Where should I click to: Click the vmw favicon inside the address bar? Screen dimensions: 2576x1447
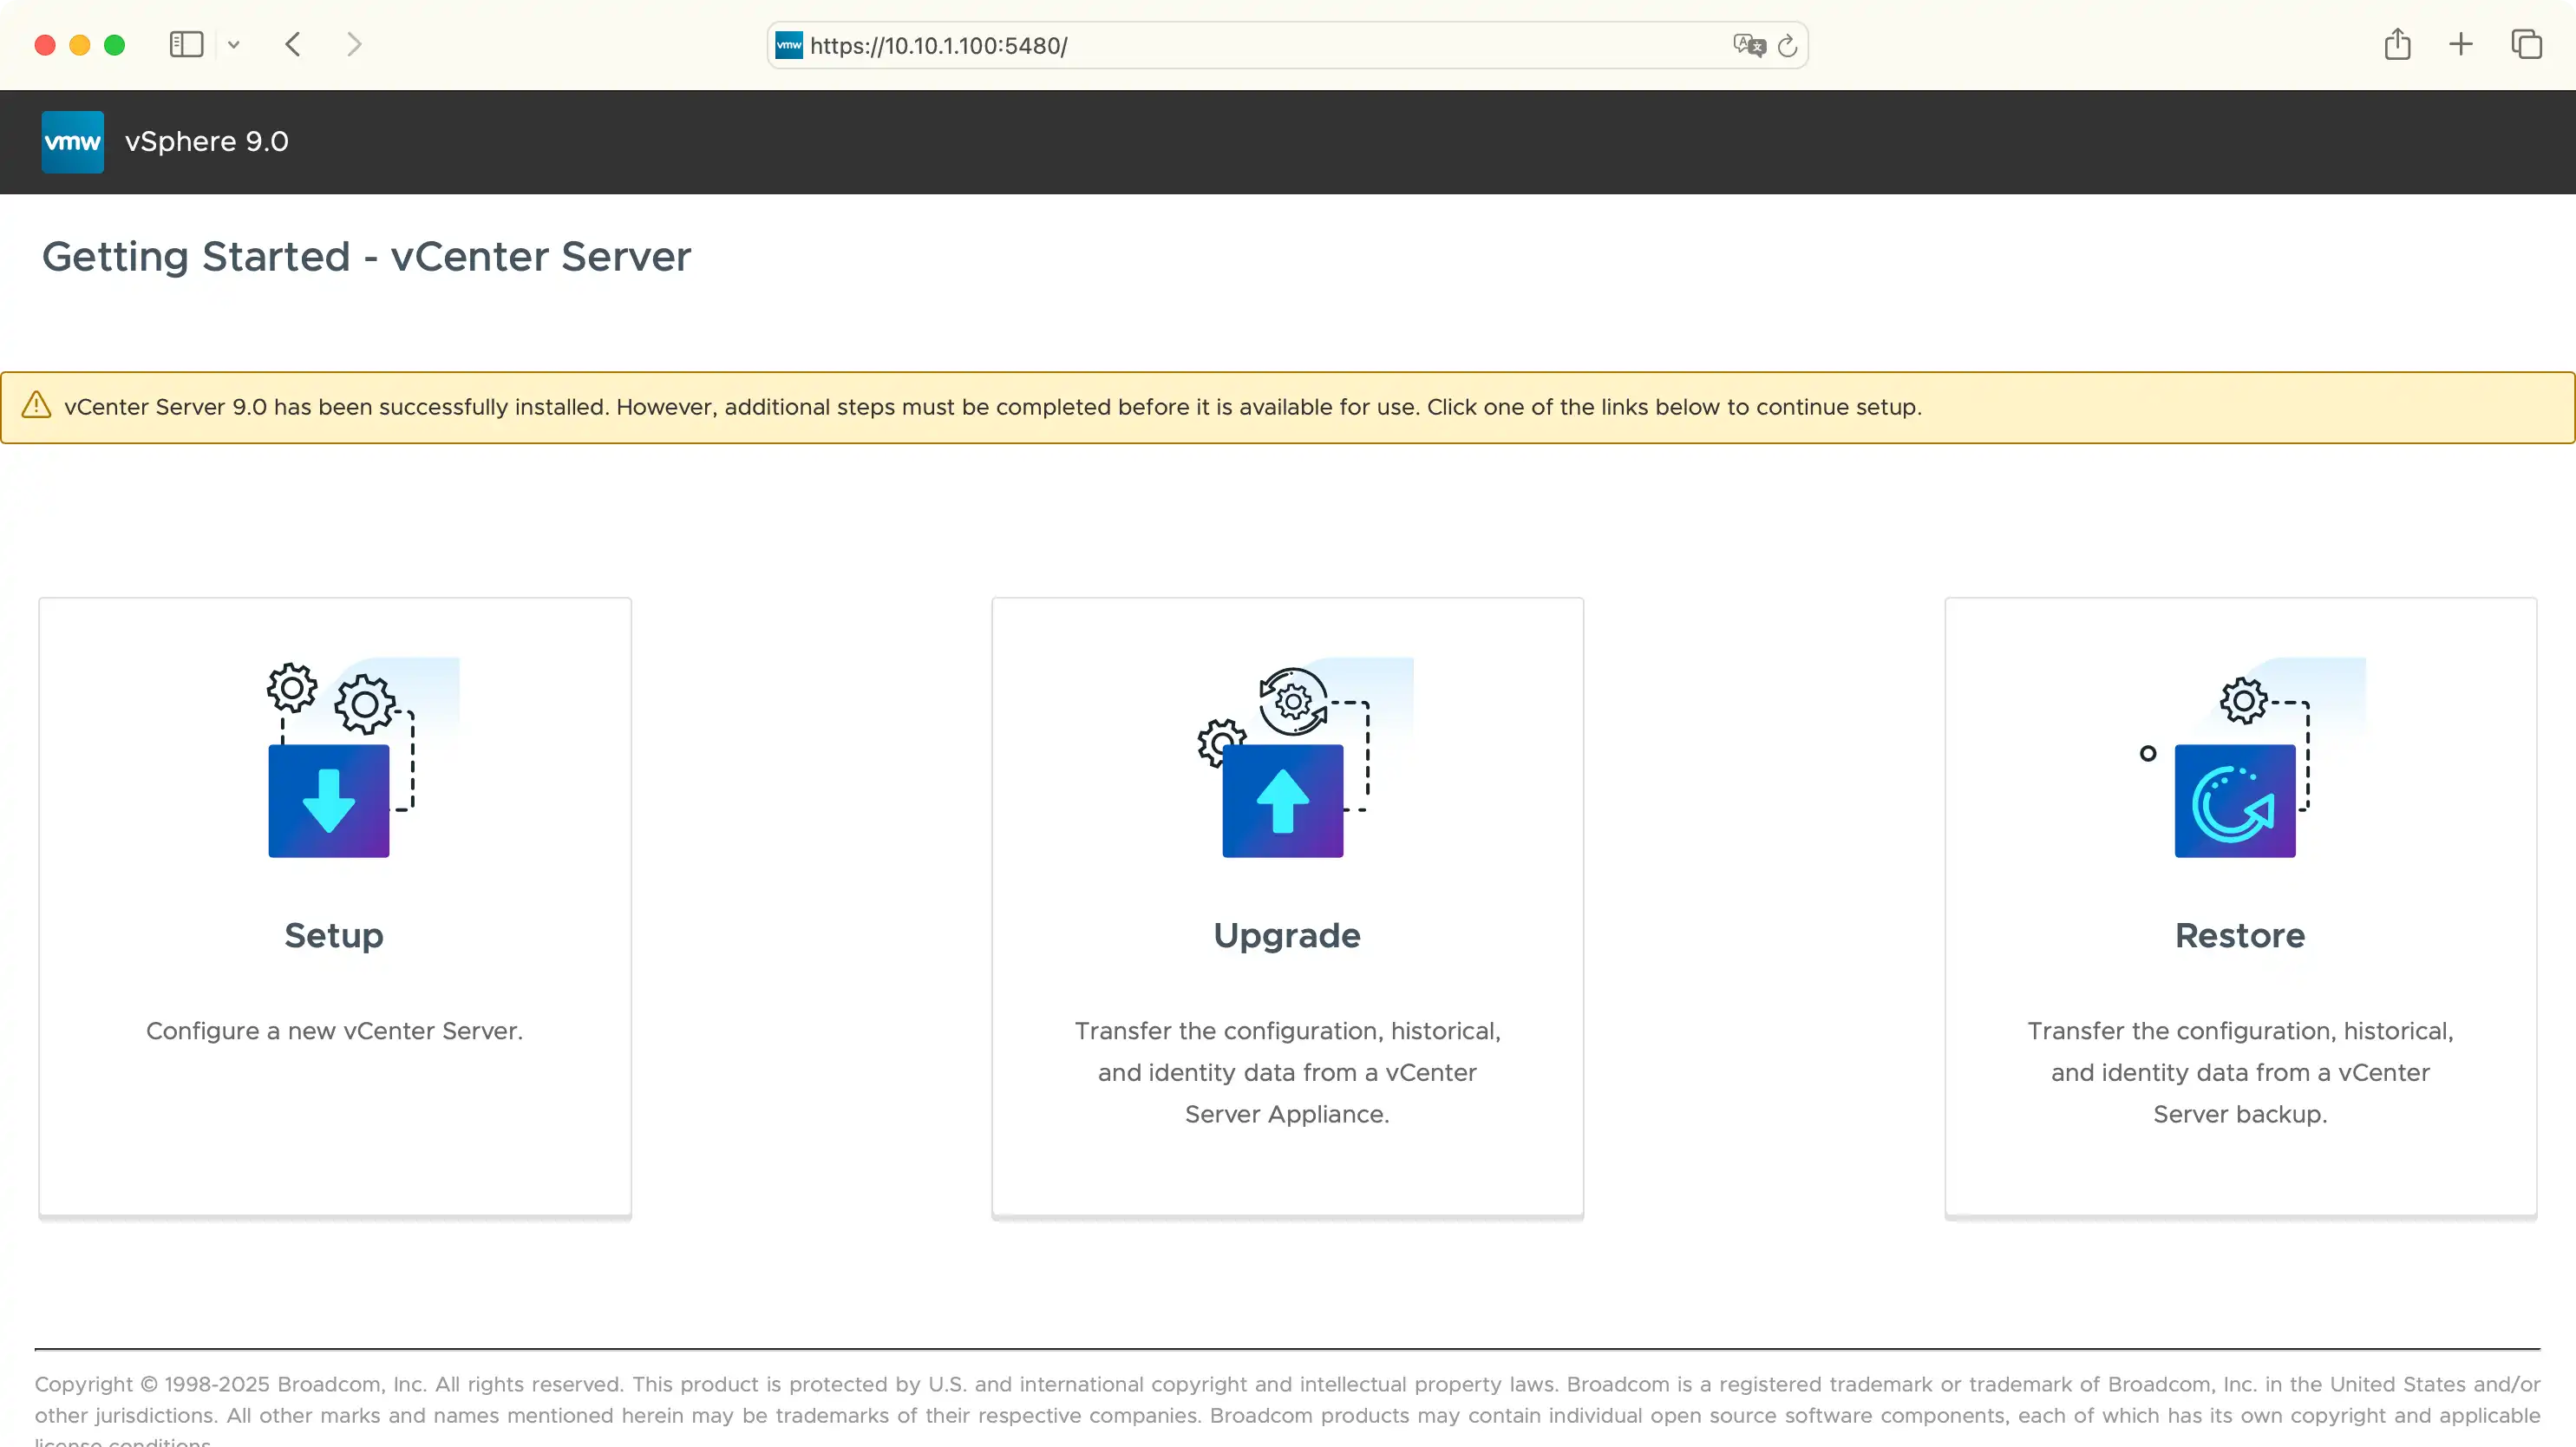coord(789,45)
